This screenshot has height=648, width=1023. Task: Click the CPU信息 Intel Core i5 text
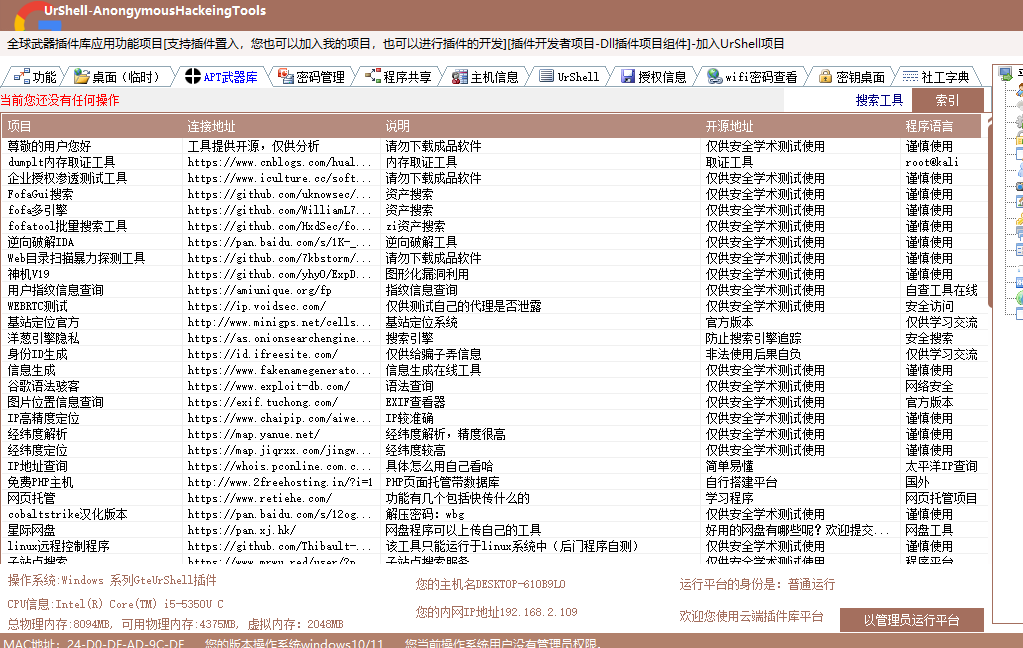point(115,604)
